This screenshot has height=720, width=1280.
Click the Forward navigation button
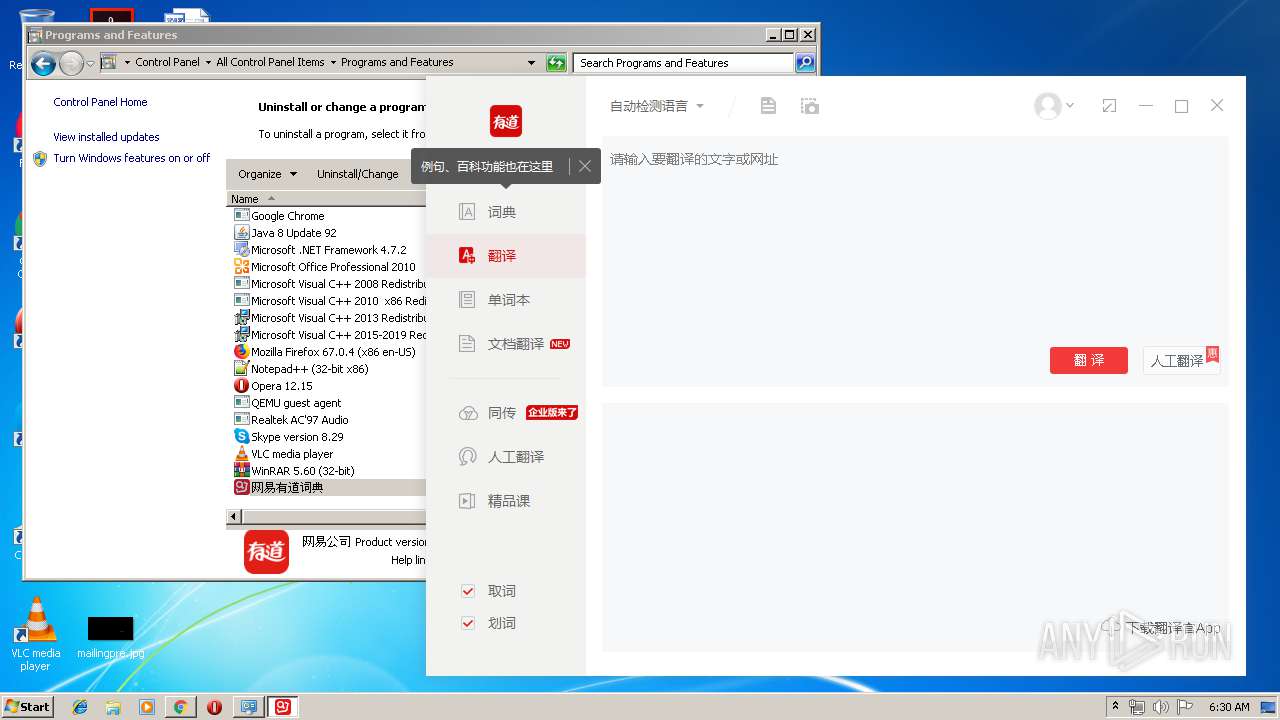(x=71, y=64)
